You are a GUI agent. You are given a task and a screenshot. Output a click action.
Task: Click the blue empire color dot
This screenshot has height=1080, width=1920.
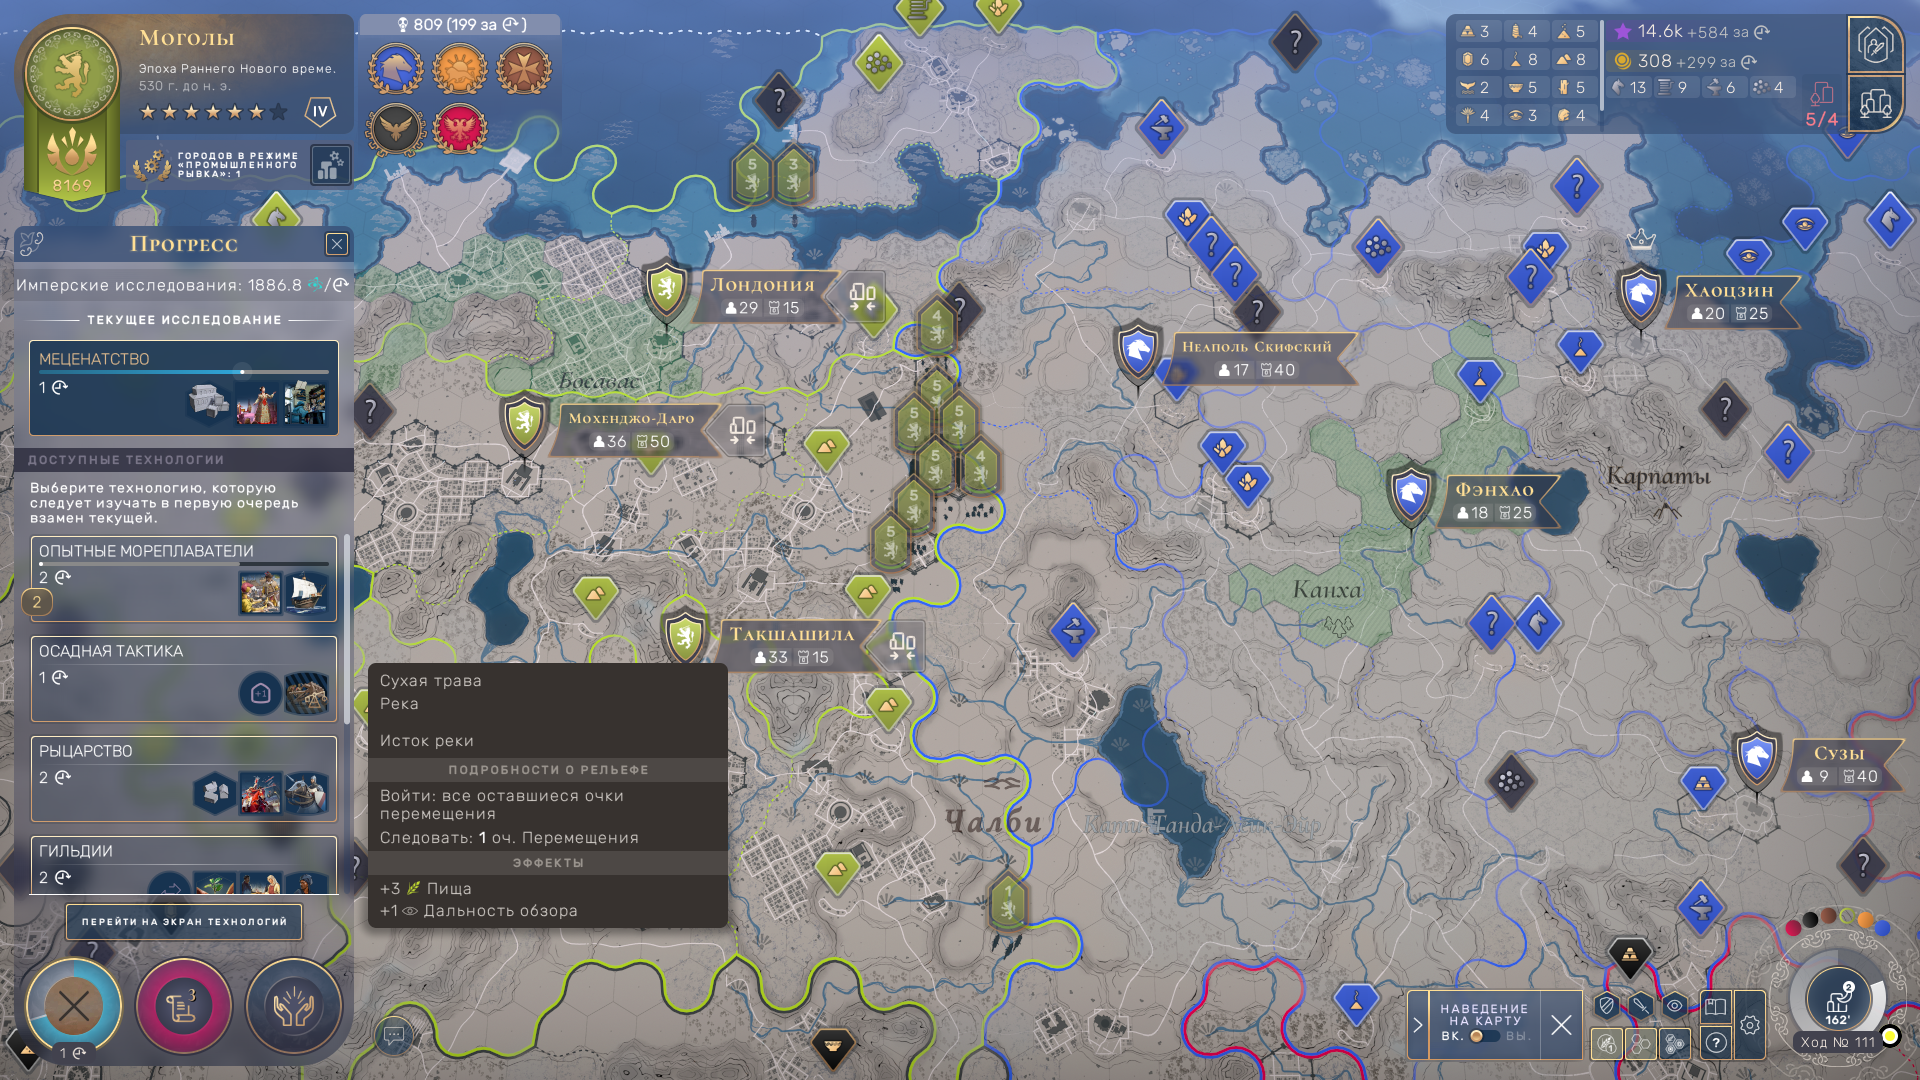click(1882, 928)
